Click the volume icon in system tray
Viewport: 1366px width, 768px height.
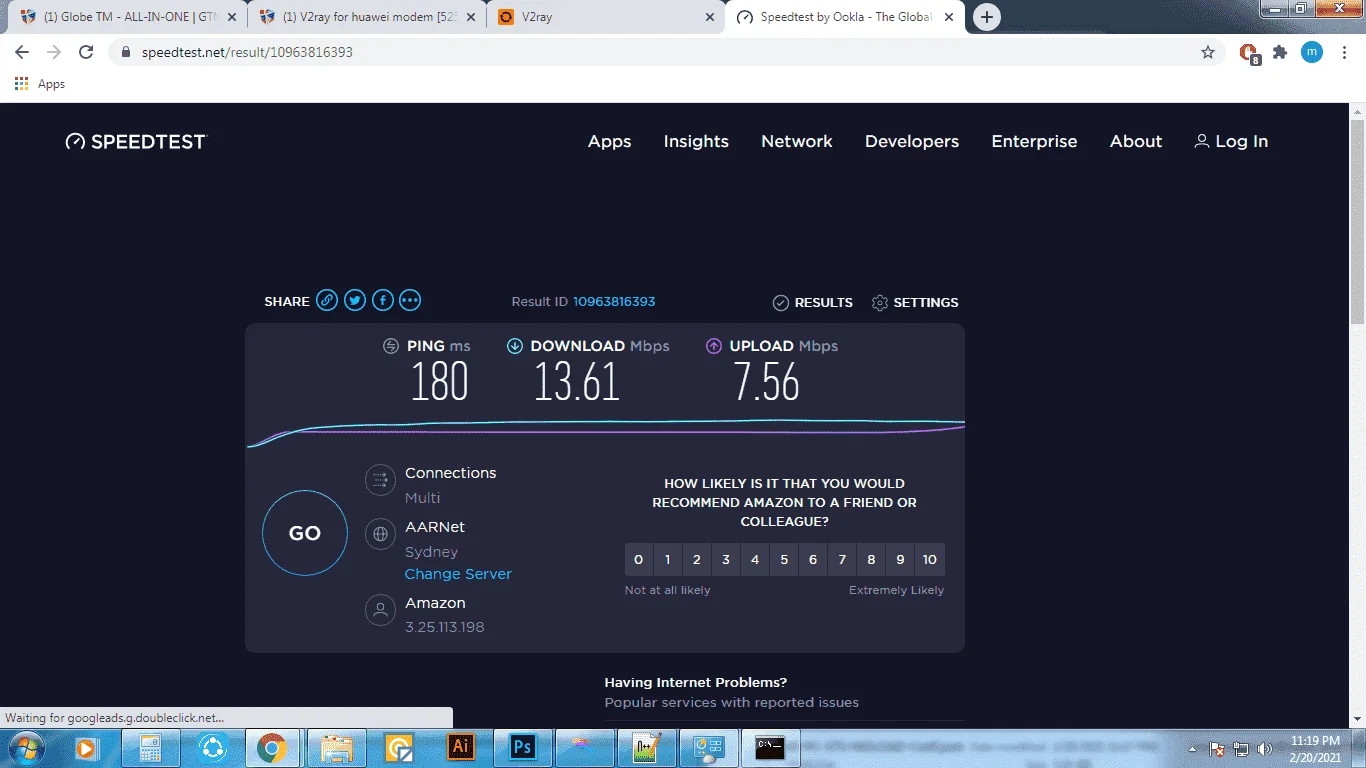(x=1265, y=748)
